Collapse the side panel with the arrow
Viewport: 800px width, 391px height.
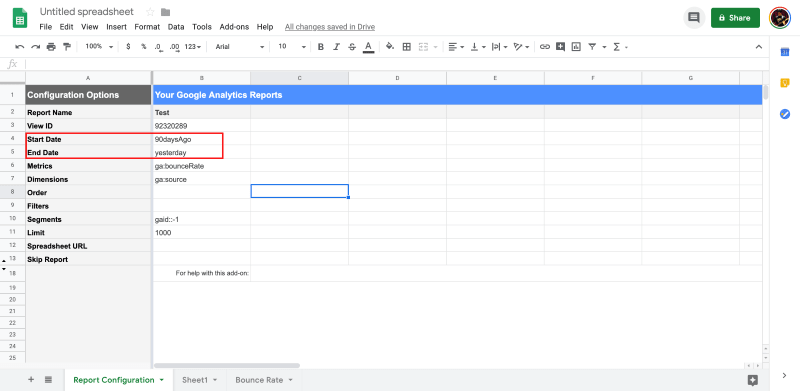pos(785,376)
